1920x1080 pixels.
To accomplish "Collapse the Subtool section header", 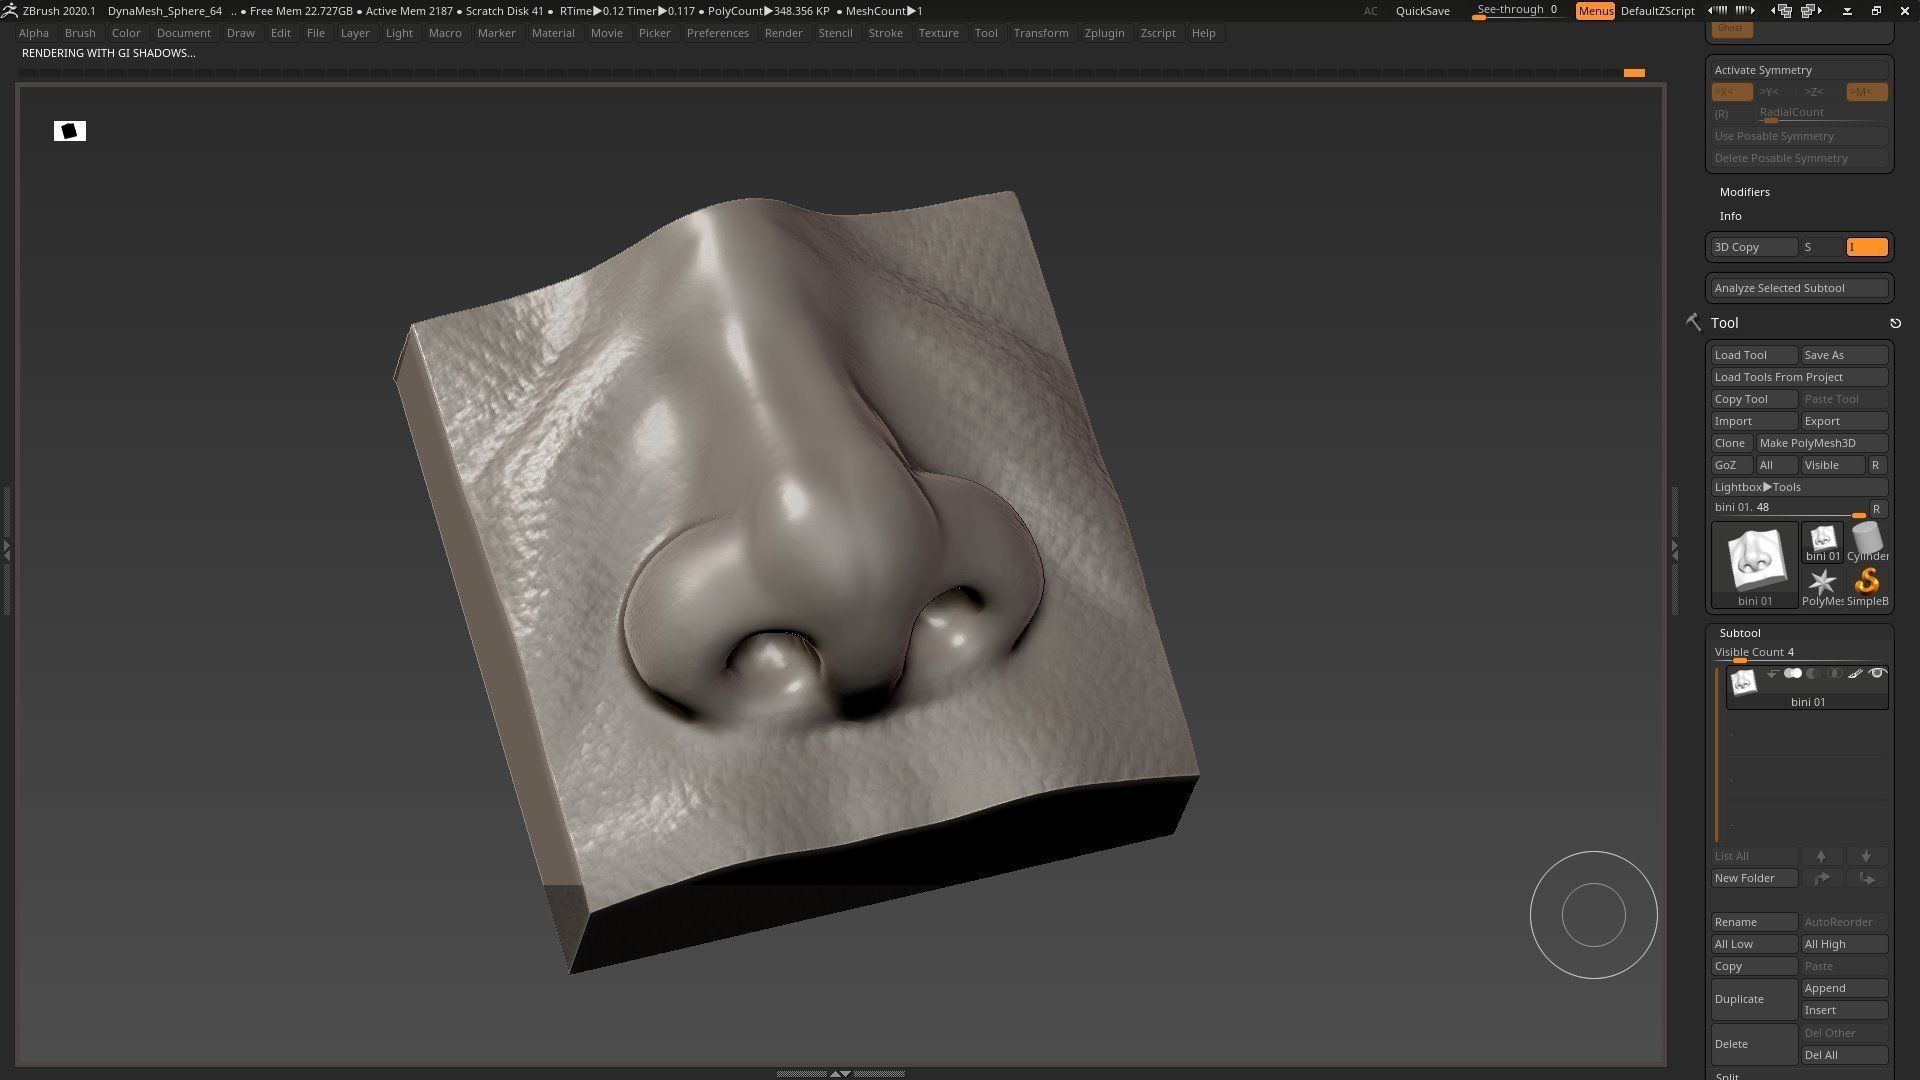I will coord(1740,633).
